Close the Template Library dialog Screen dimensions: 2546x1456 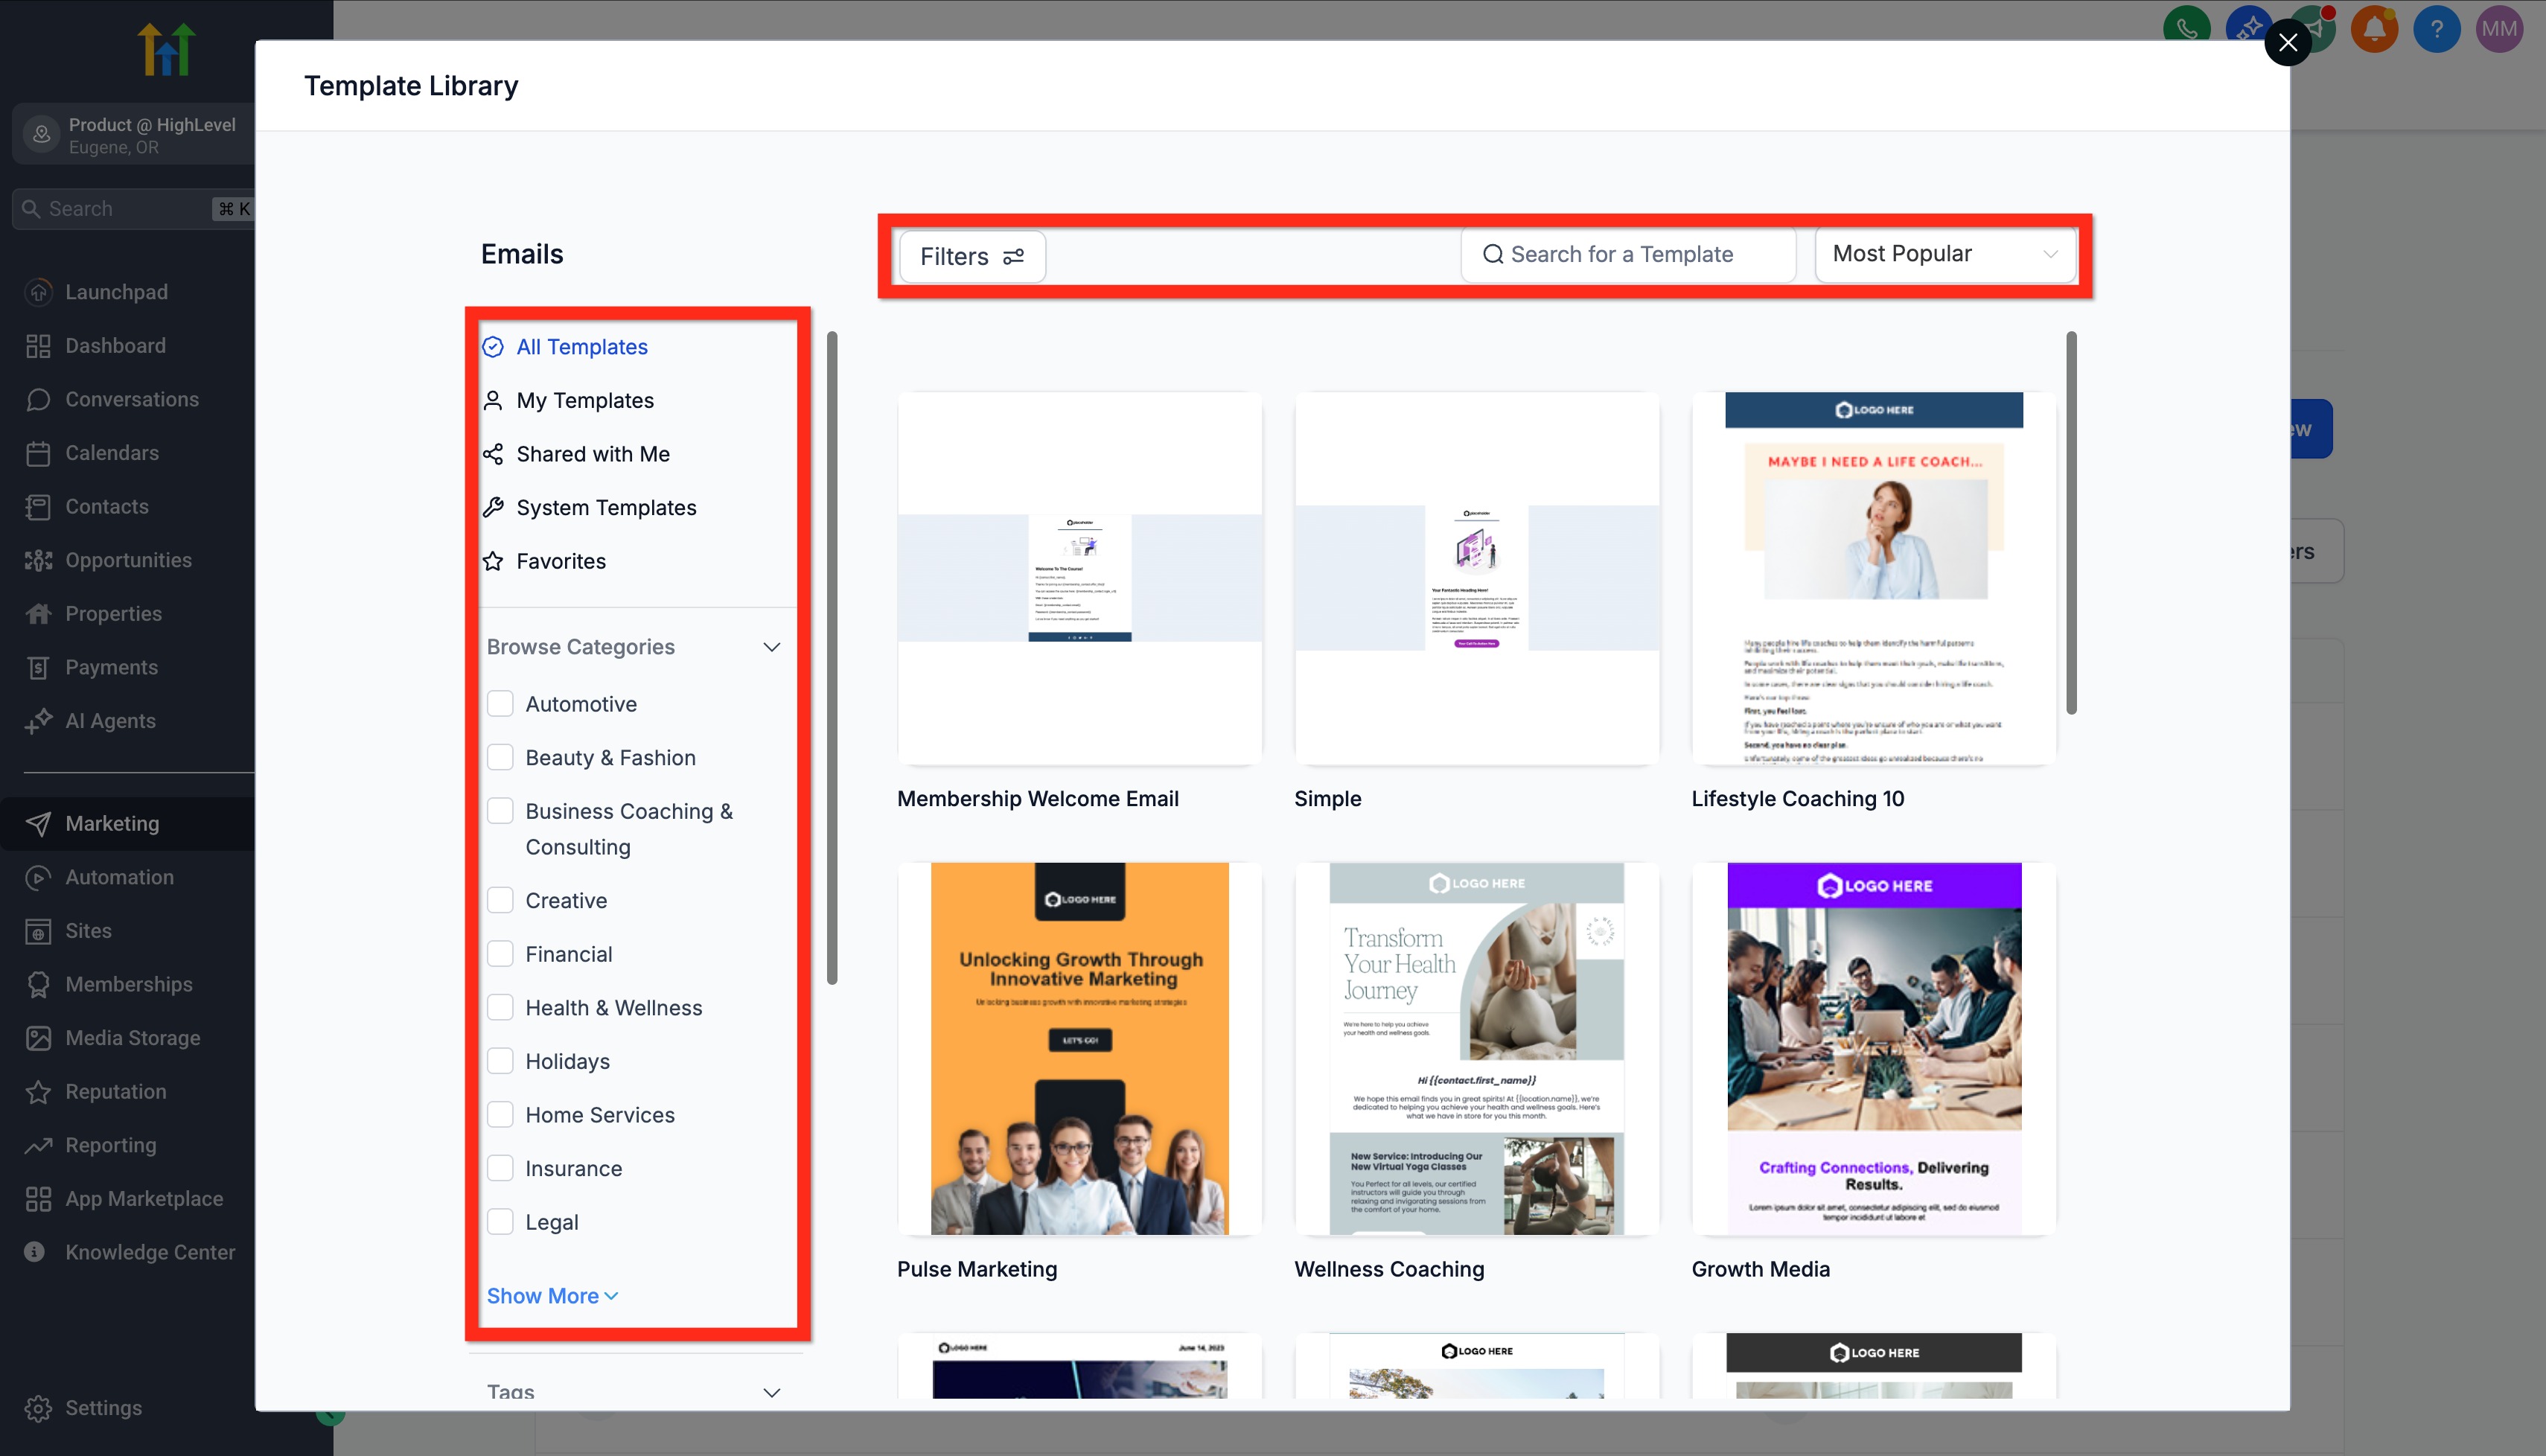click(x=2287, y=43)
